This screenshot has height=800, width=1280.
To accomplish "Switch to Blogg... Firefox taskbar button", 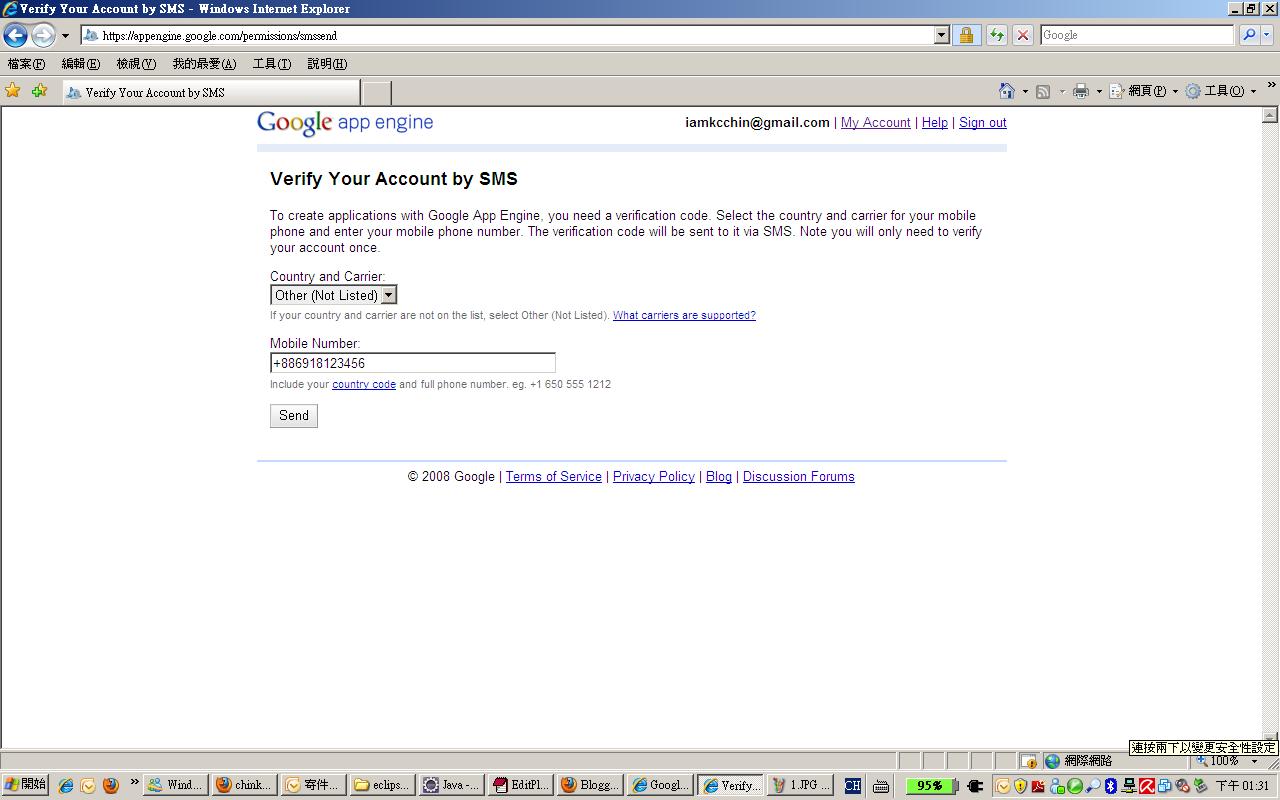I will tap(588, 785).
